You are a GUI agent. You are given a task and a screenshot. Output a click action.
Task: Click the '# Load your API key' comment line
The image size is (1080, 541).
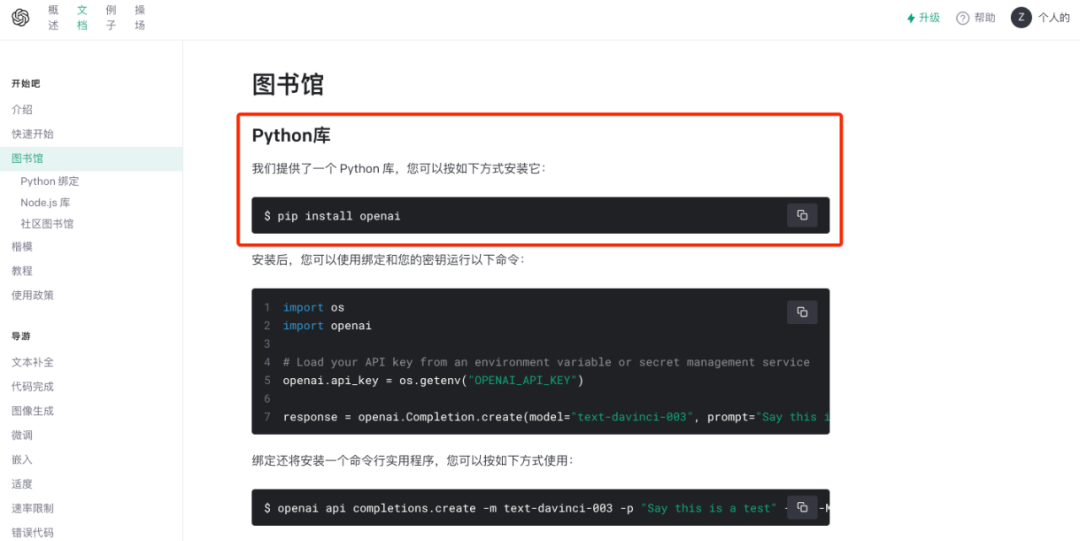[x=546, y=362]
